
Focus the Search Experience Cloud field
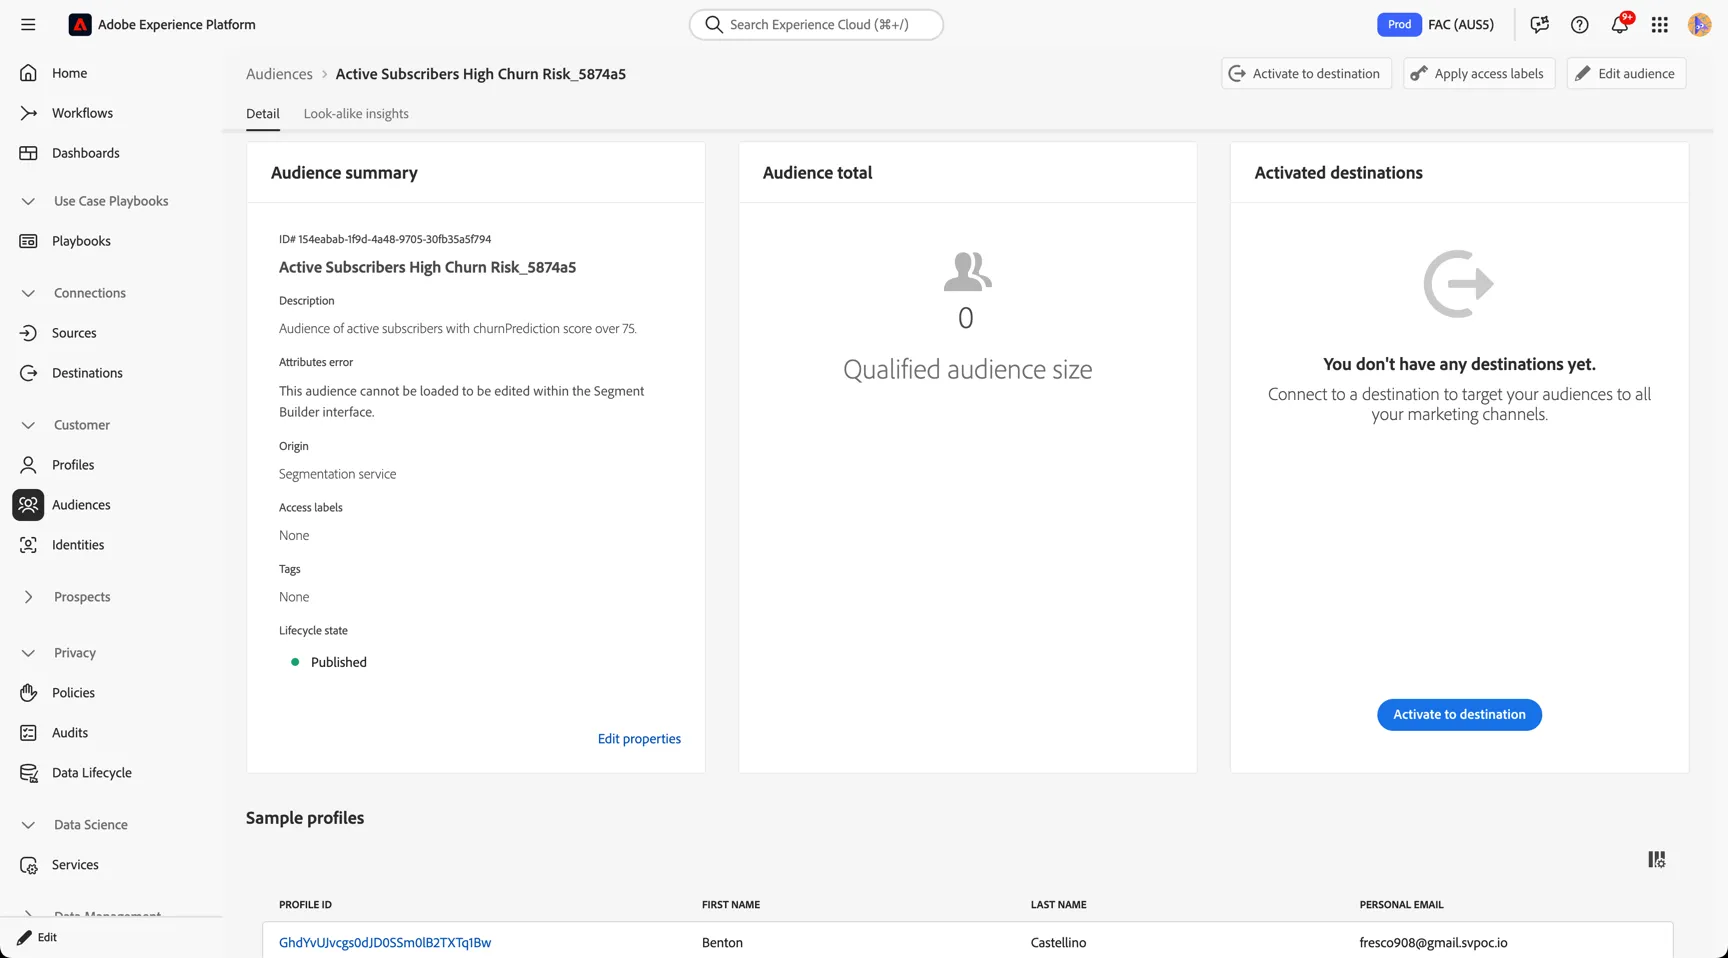tap(816, 25)
